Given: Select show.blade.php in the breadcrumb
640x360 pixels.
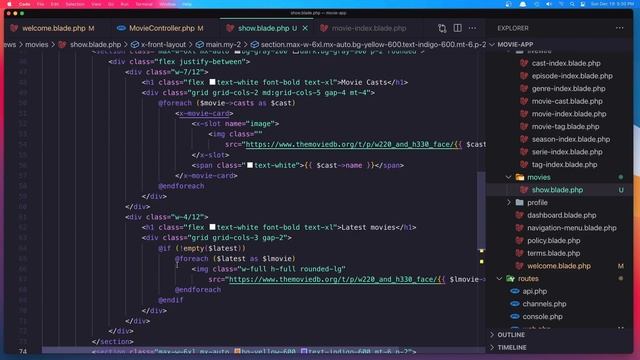Looking at the screenshot, I should click(x=95, y=44).
